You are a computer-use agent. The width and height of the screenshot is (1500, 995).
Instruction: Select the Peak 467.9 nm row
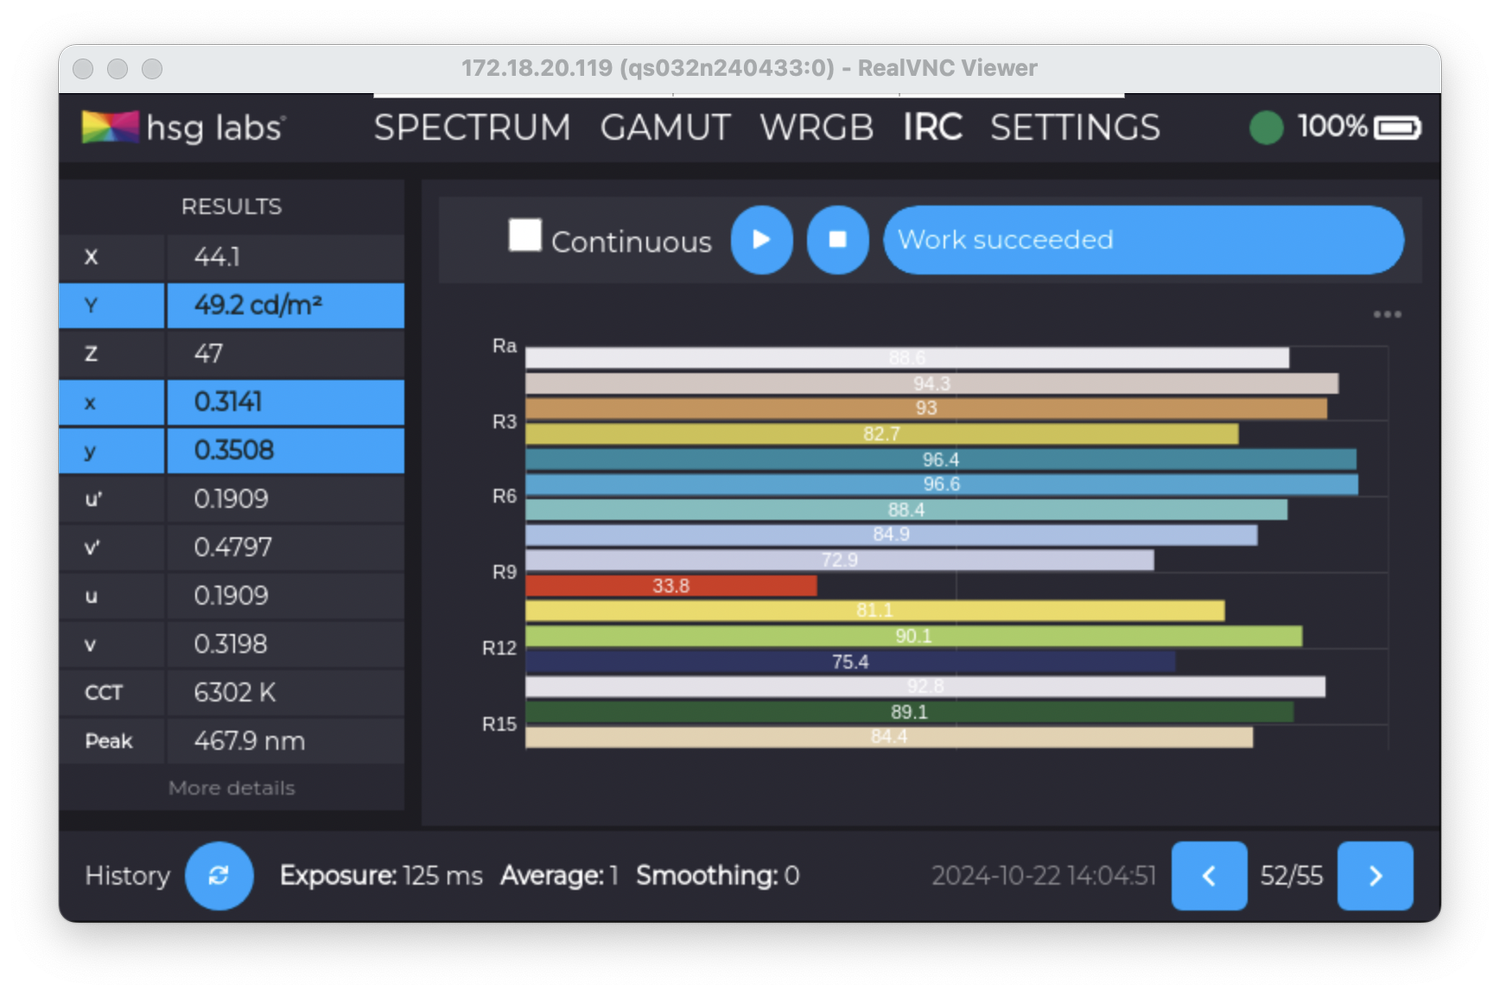coord(232,741)
